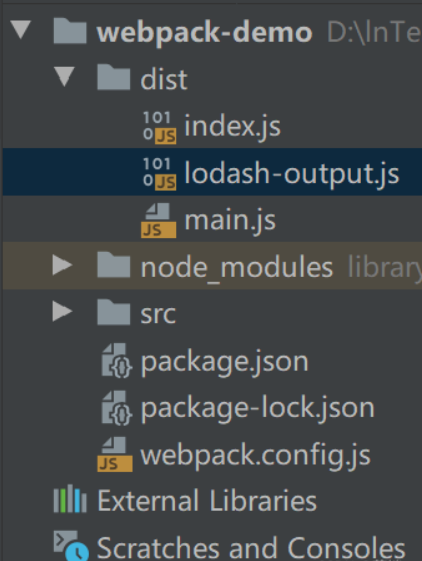Viewport: 422px width, 561px height.
Task: Click the lodash-output.js file icon
Action: [x=159, y=174]
